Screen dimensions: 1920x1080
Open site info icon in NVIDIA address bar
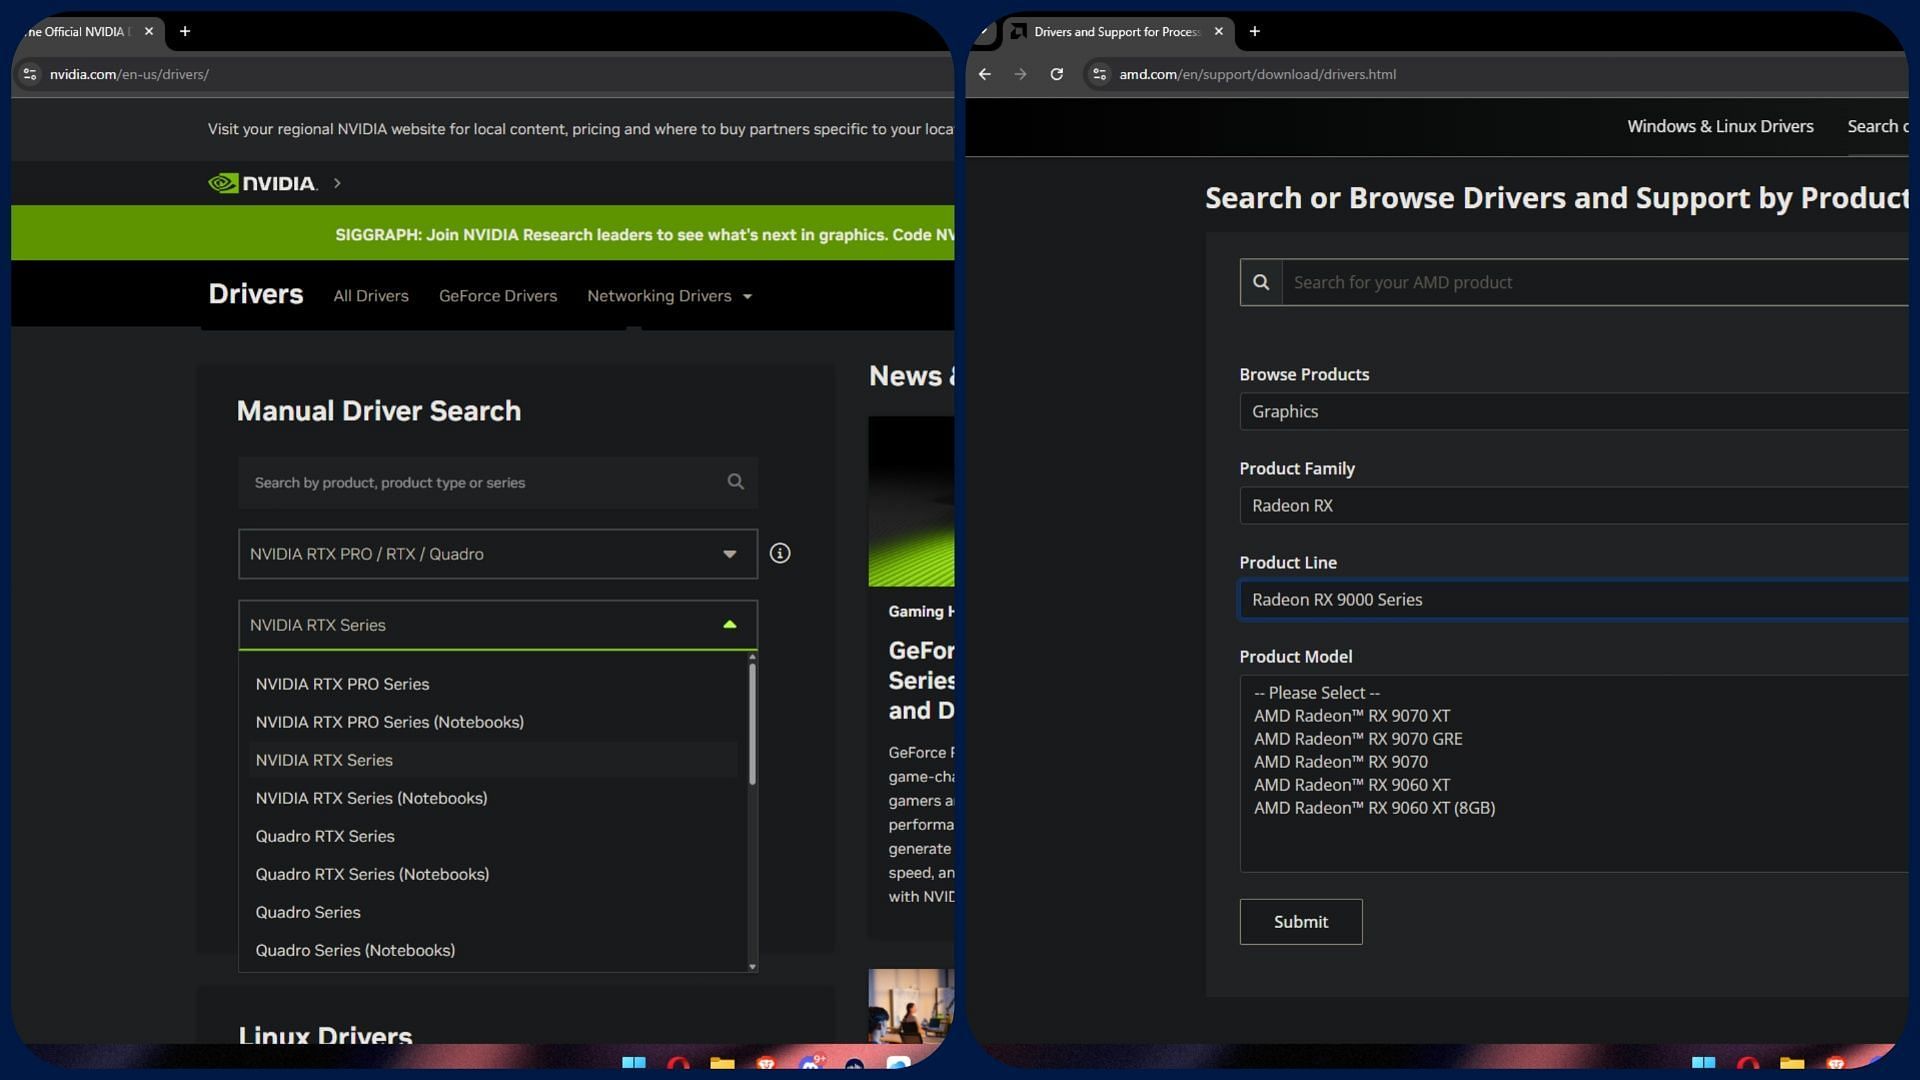(x=30, y=74)
